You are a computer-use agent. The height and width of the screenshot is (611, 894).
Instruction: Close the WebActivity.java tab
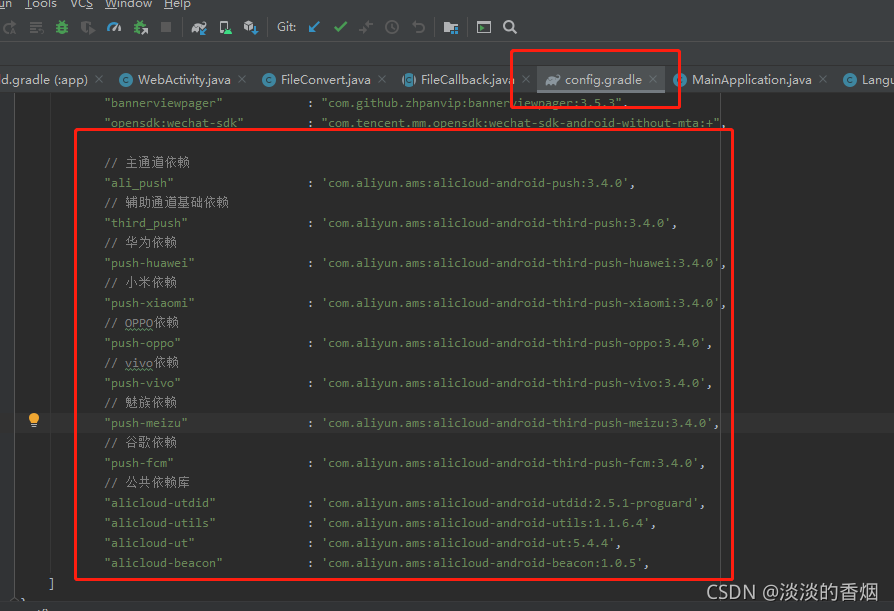pyautogui.click(x=242, y=79)
